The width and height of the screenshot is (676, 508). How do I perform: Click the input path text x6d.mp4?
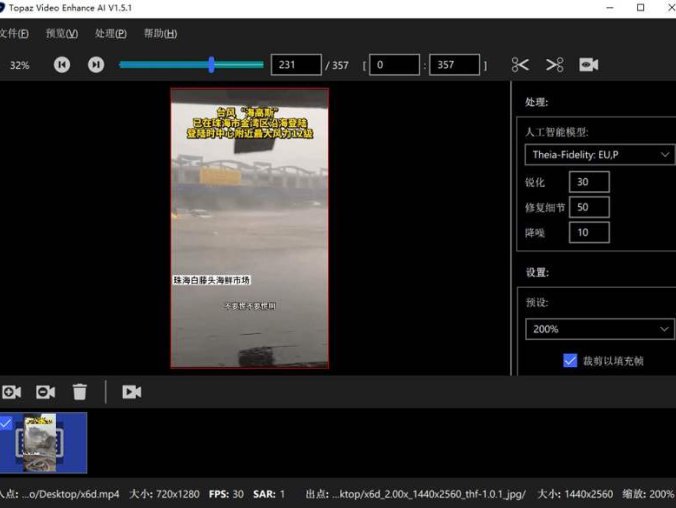pyautogui.click(x=70, y=494)
